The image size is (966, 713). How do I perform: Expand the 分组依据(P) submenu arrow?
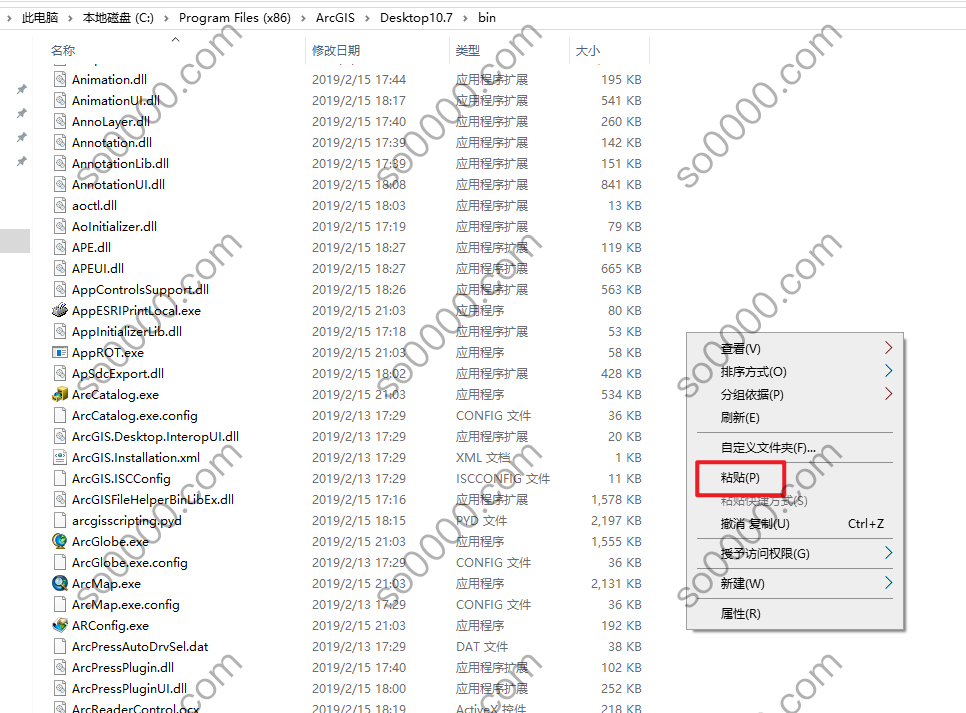[x=888, y=394]
